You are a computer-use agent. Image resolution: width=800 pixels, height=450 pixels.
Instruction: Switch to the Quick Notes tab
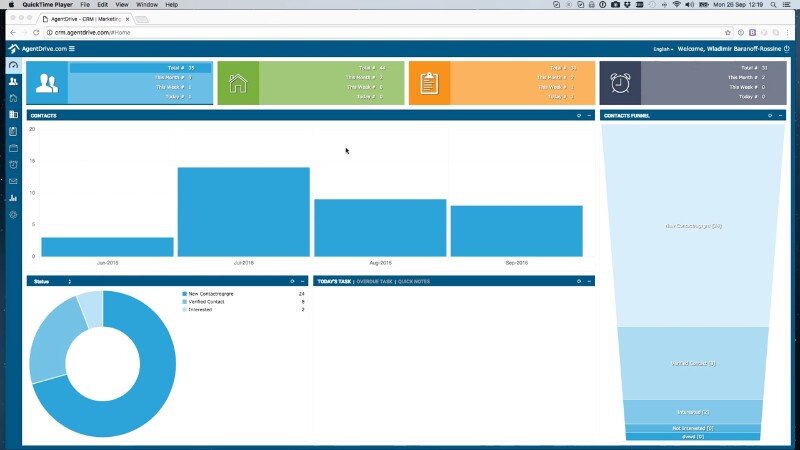414,281
